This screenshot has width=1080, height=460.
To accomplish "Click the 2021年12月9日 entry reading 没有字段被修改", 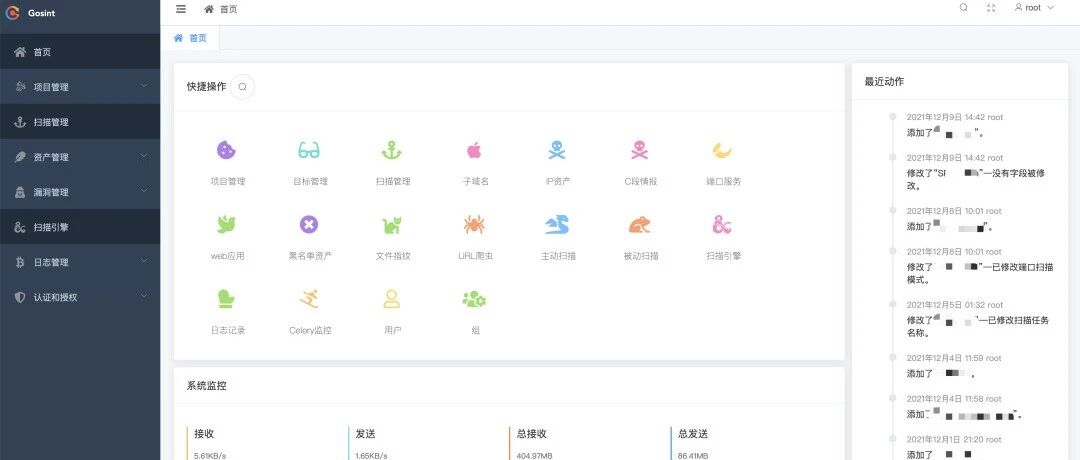I will click(976, 179).
